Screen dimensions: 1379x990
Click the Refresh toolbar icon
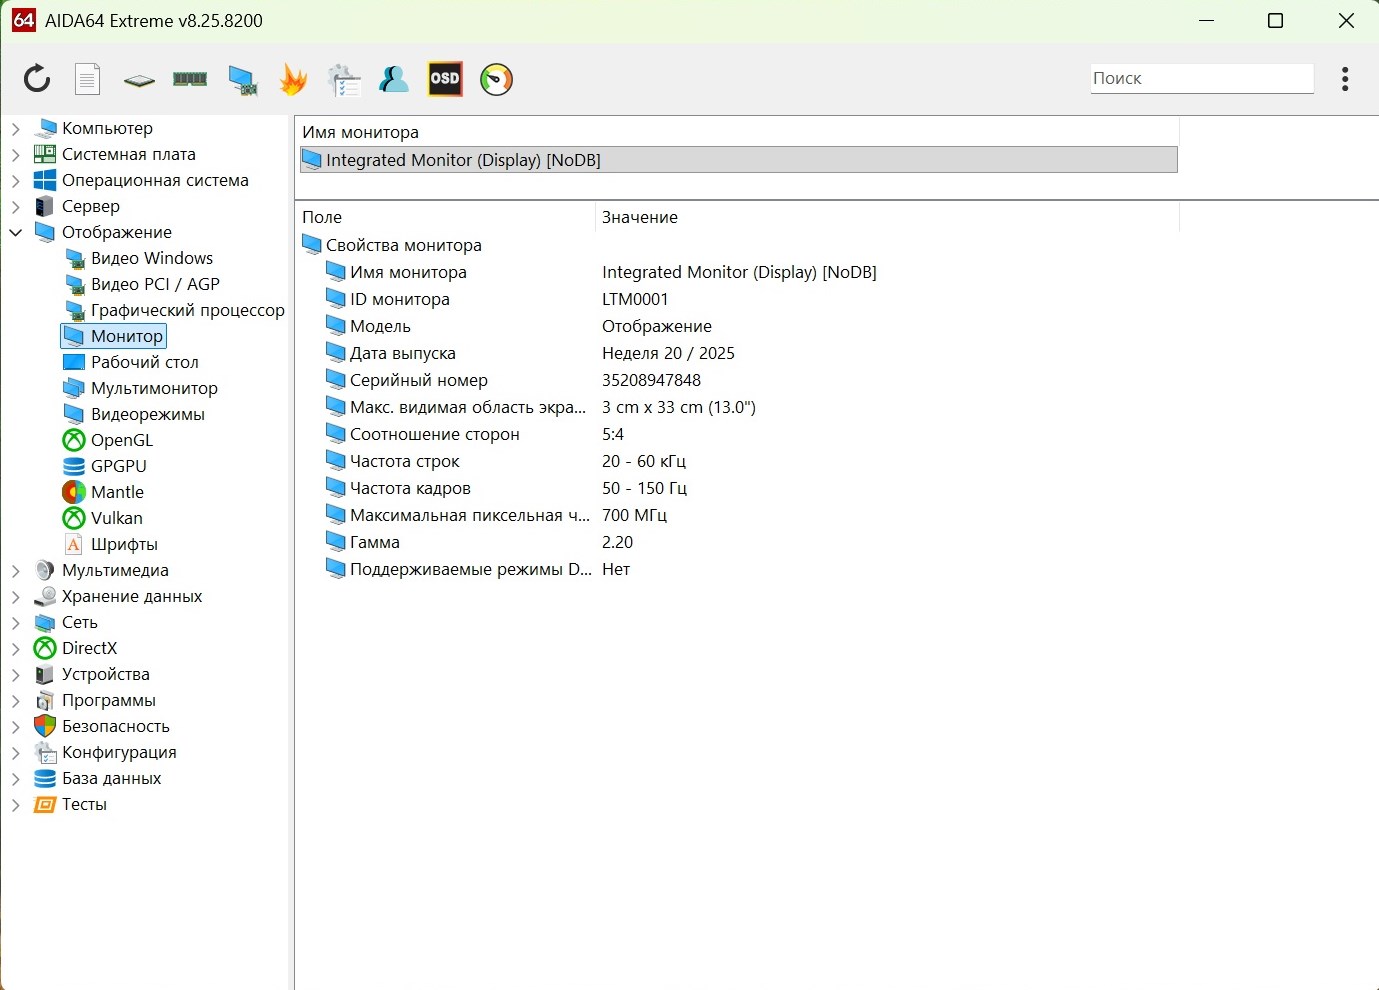click(x=37, y=78)
